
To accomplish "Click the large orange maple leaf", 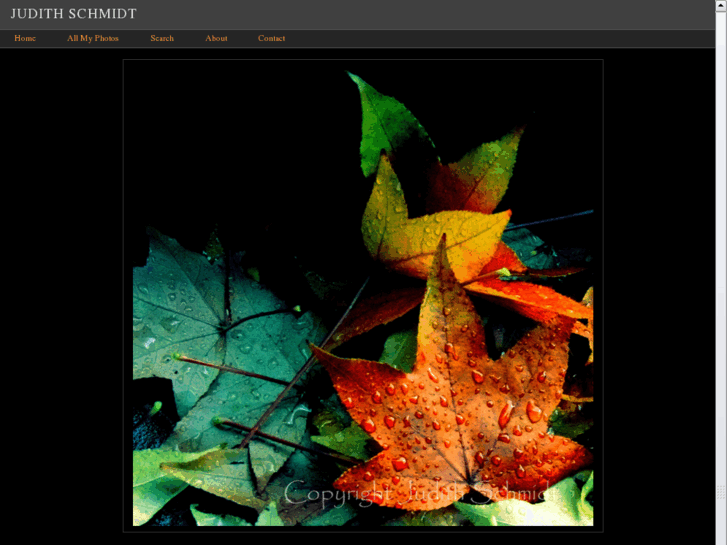I will coord(450,400).
